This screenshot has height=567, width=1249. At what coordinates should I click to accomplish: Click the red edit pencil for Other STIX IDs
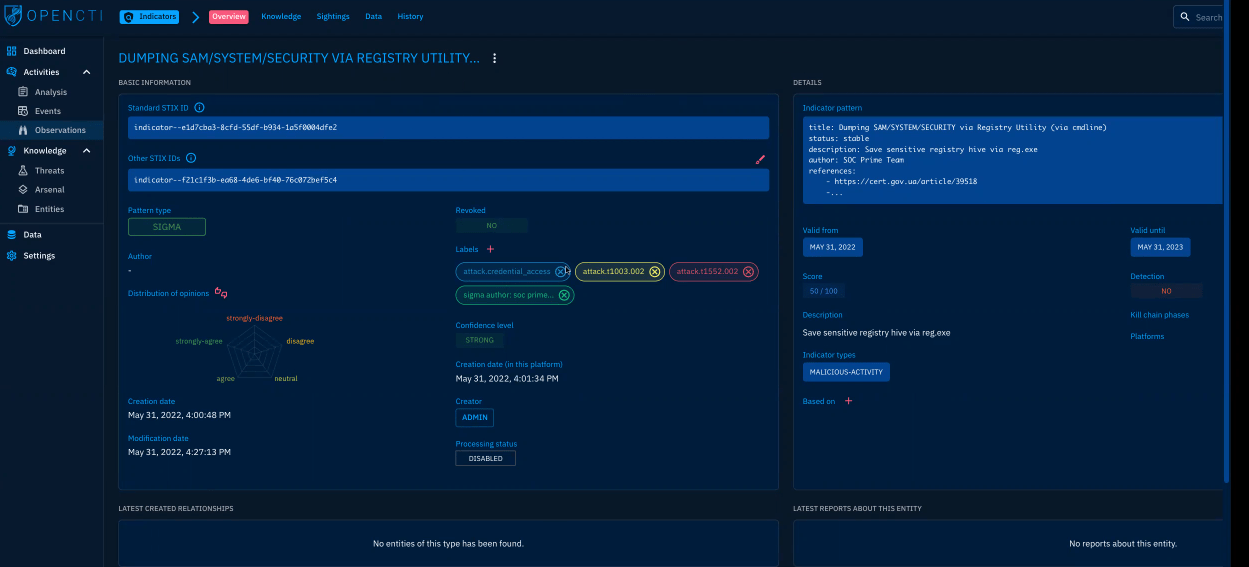click(x=760, y=158)
